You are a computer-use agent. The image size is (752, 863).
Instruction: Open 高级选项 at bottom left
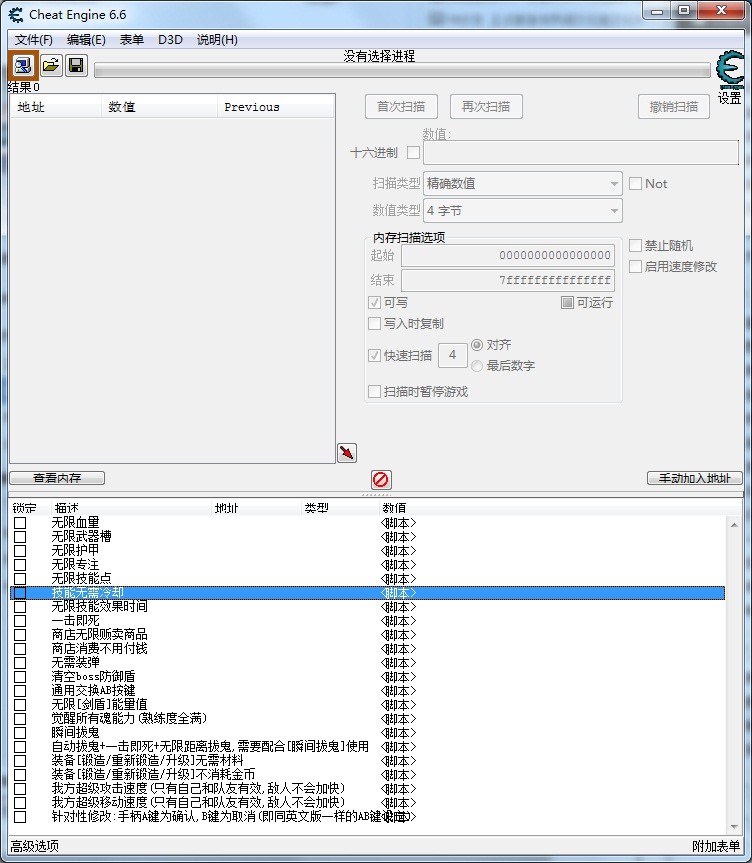pos(35,846)
